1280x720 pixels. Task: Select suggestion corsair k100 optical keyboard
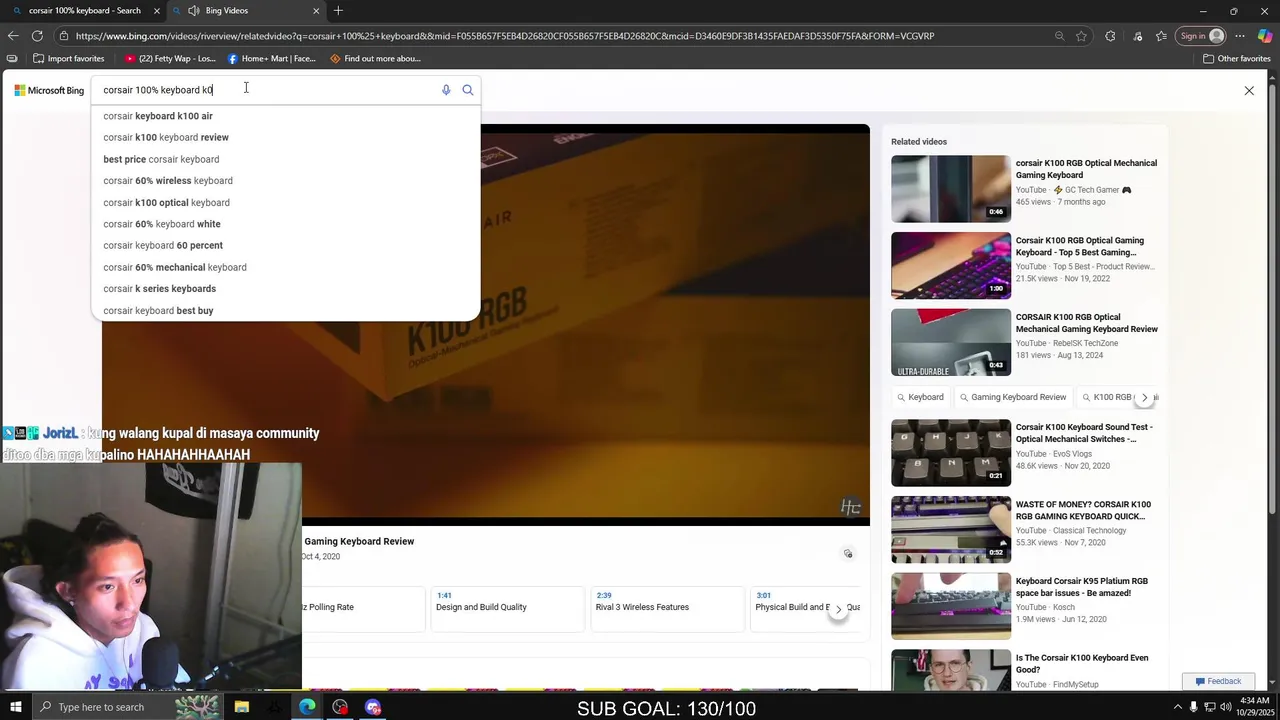click(x=285, y=203)
